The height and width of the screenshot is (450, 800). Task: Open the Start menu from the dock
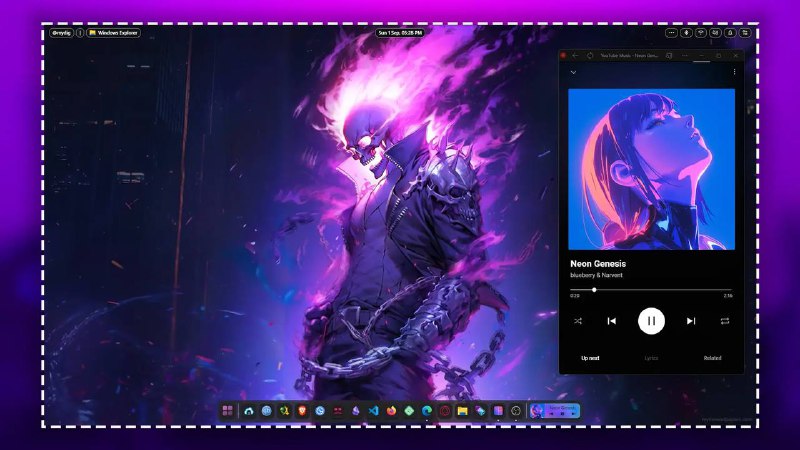click(x=228, y=411)
